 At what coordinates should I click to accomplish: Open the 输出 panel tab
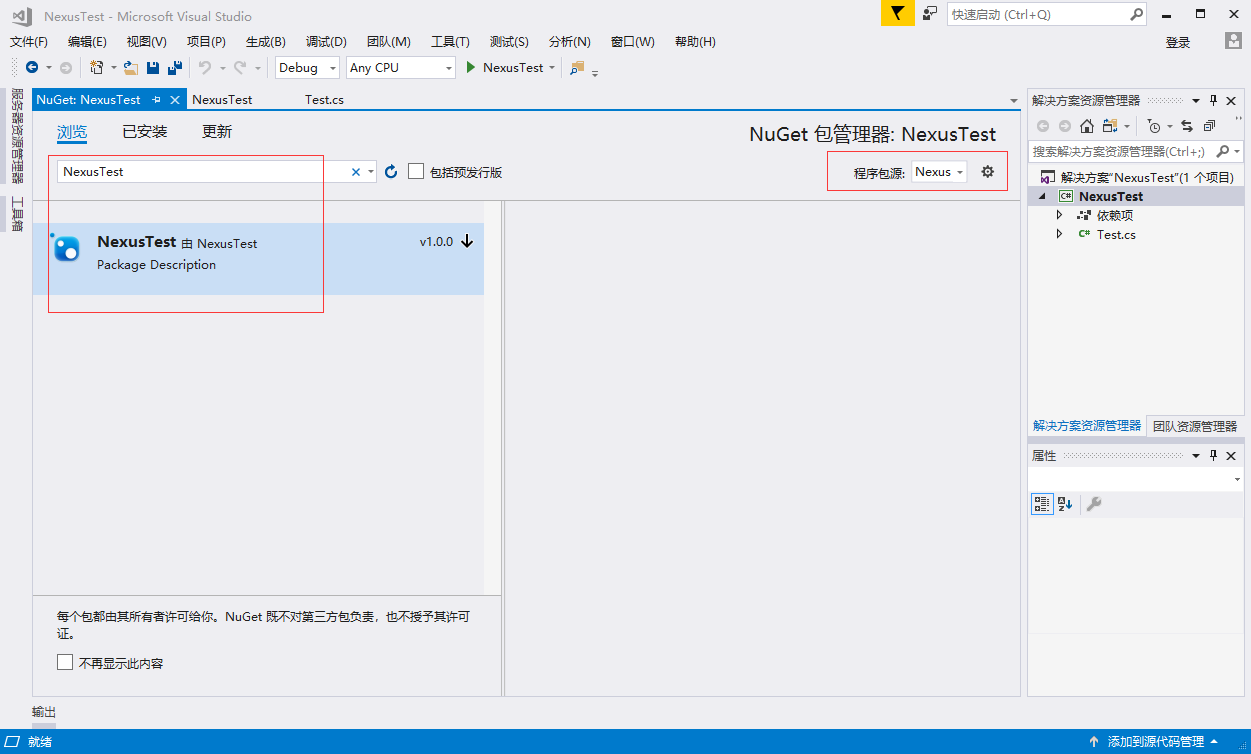[44, 712]
